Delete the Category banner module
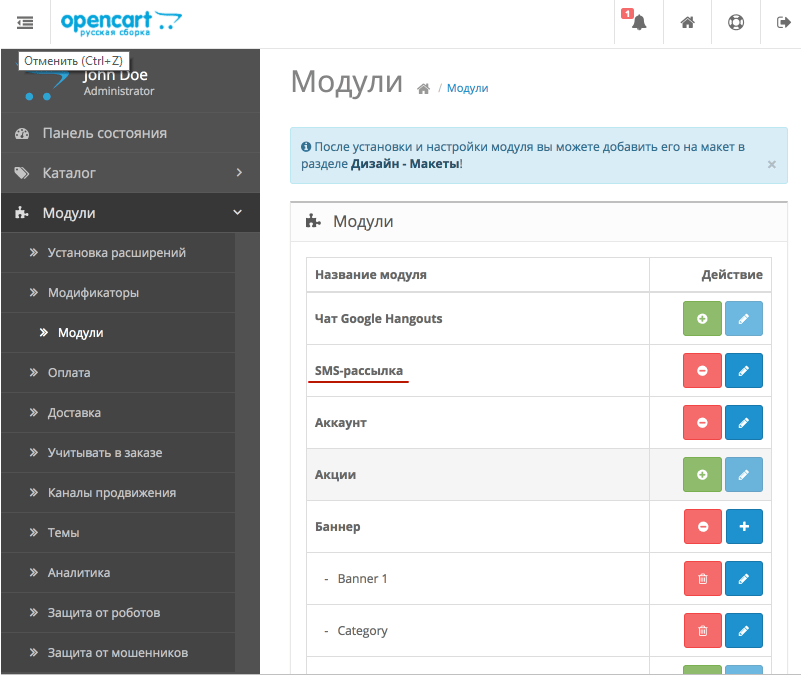 [702, 630]
